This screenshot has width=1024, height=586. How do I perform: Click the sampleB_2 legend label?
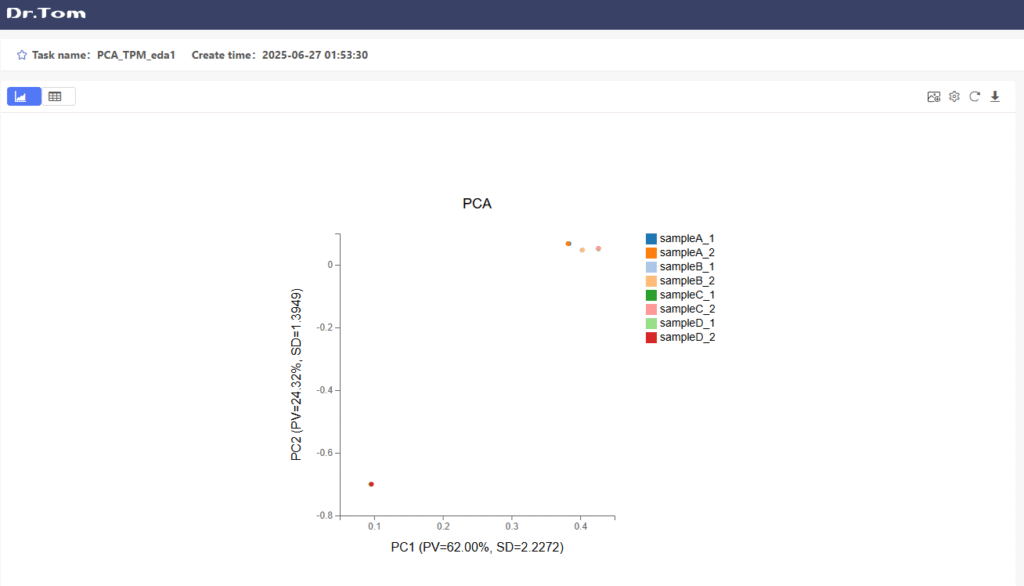pyautogui.click(x=687, y=281)
